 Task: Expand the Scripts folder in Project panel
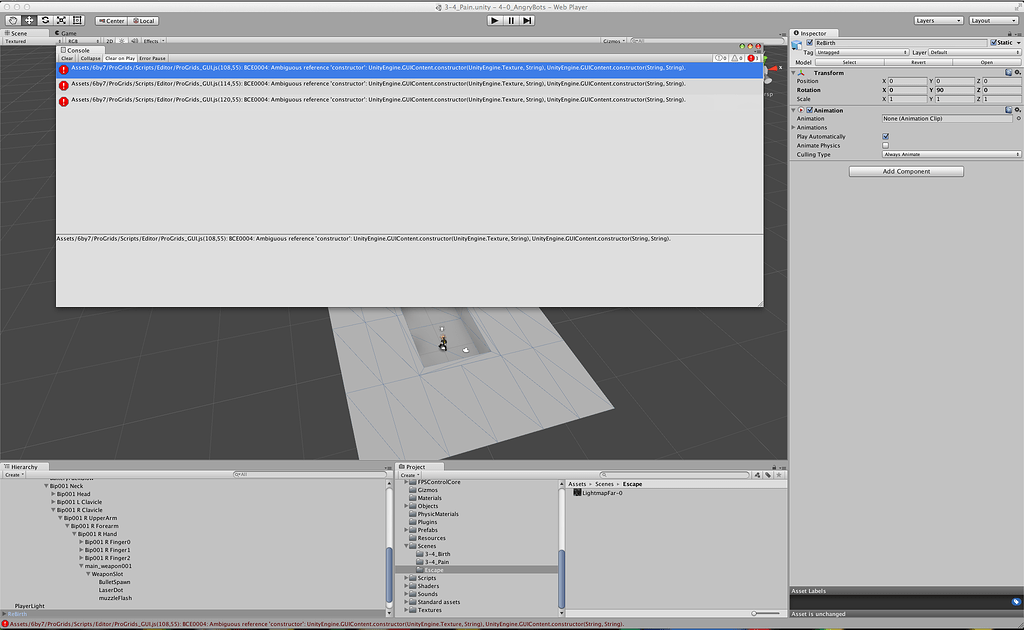pyautogui.click(x=404, y=577)
